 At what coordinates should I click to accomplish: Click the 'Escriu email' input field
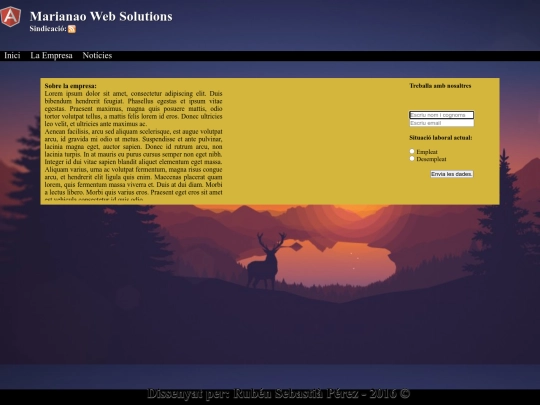click(442, 123)
